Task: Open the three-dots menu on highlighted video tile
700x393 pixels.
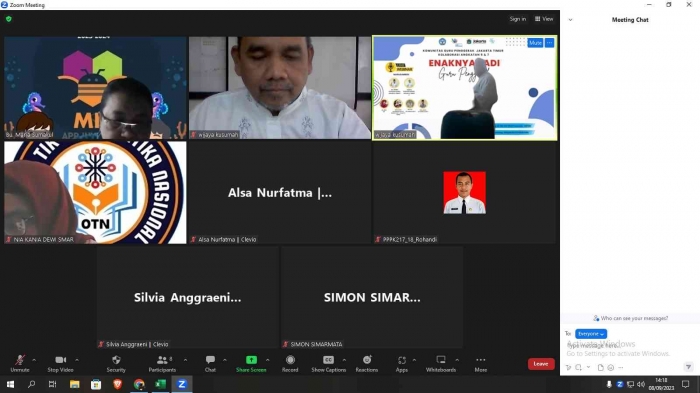Action: (x=550, y=43)
